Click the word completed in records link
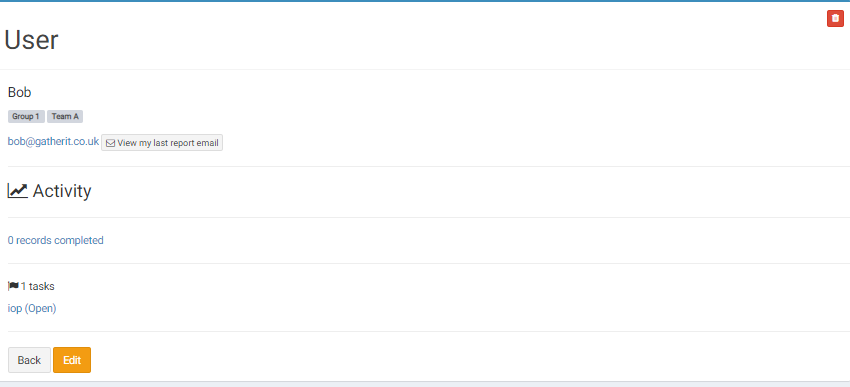This screenshot has height=387, width=850. click(79, 240)
